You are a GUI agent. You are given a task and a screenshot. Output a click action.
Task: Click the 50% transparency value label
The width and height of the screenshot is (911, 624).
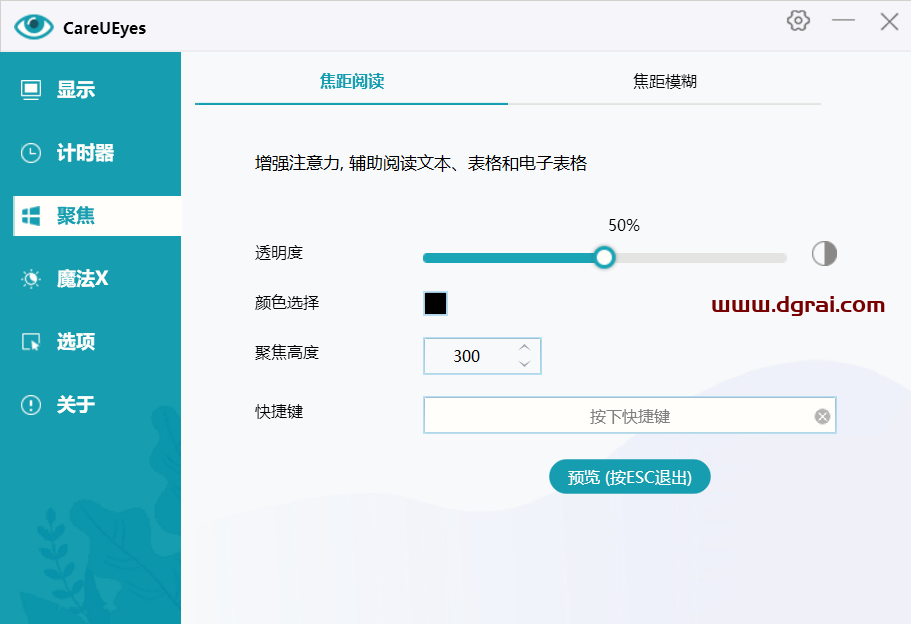(x=623, y=225)
